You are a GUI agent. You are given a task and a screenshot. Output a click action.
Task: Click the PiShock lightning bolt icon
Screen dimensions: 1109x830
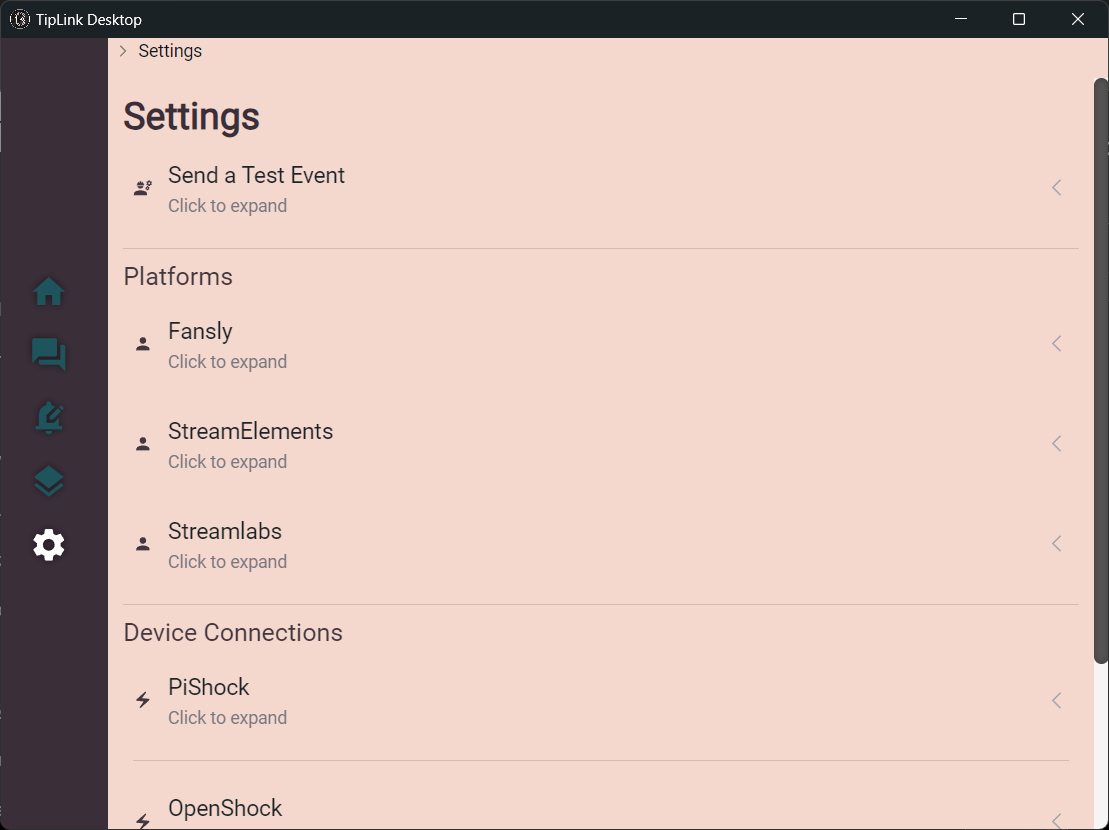(x=143, y=700)
